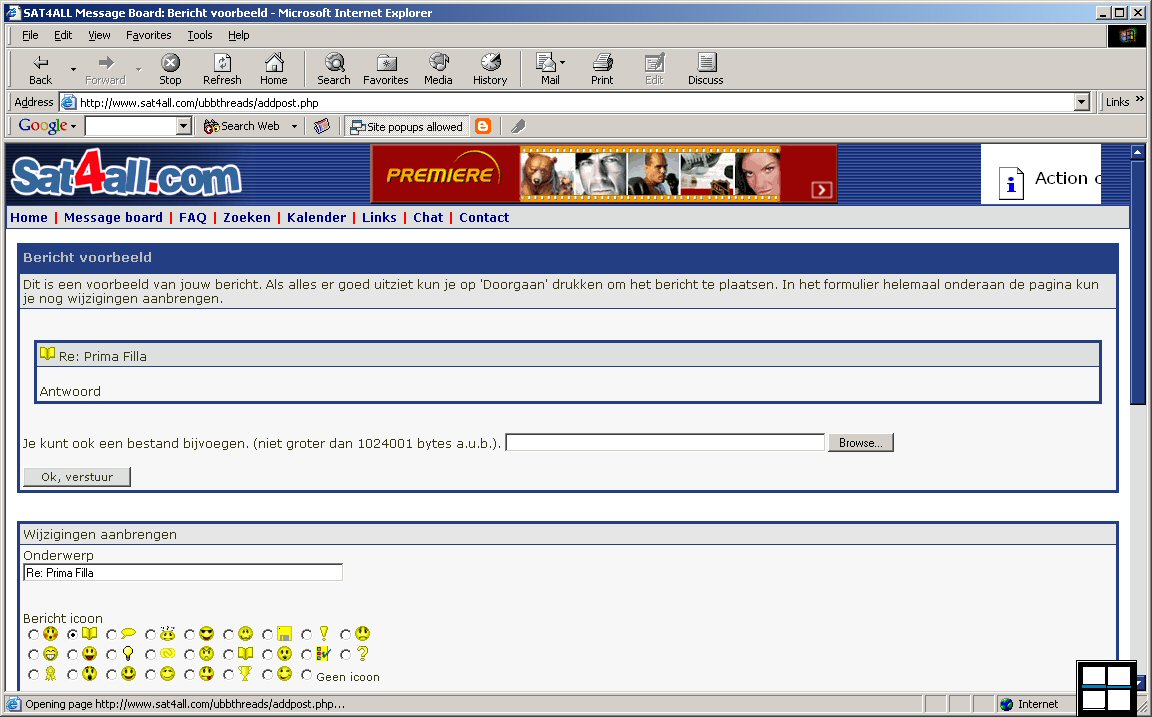This screenshot has height=717, width=1152.
Task: Go to the browser Home page icon
Action: (x=273, y=70)
